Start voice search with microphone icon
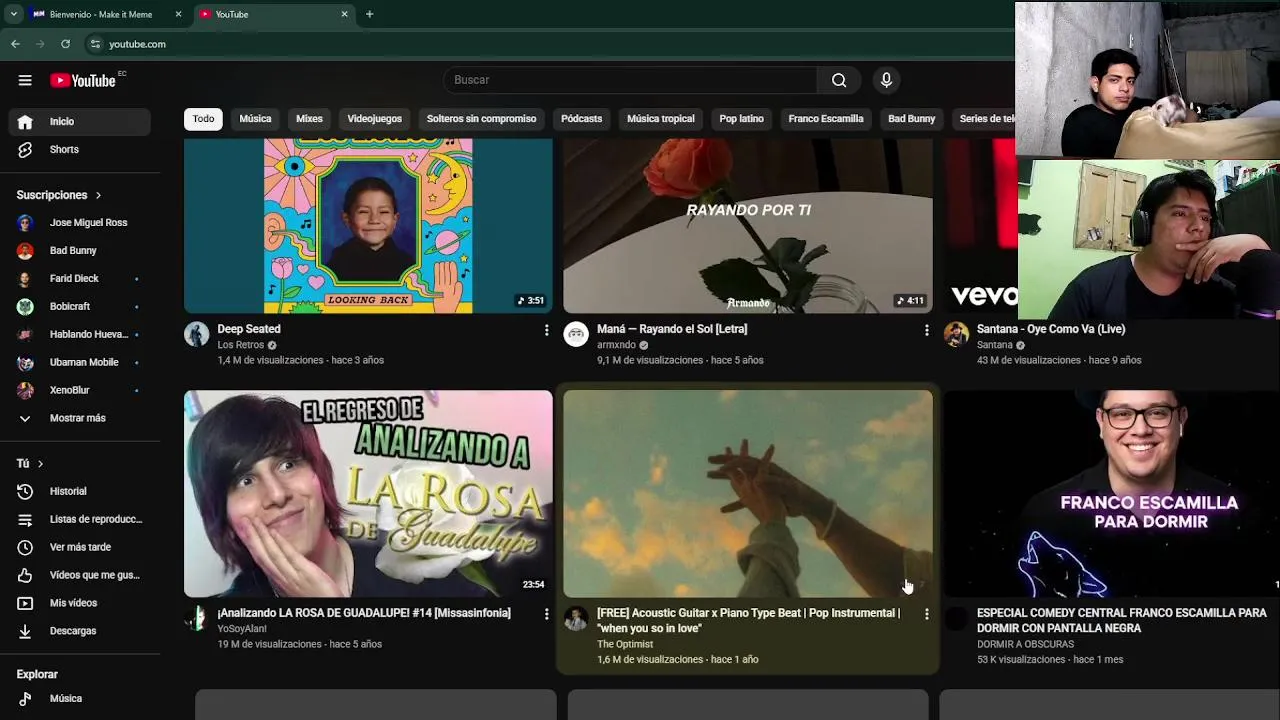 (x=886, y=80)
